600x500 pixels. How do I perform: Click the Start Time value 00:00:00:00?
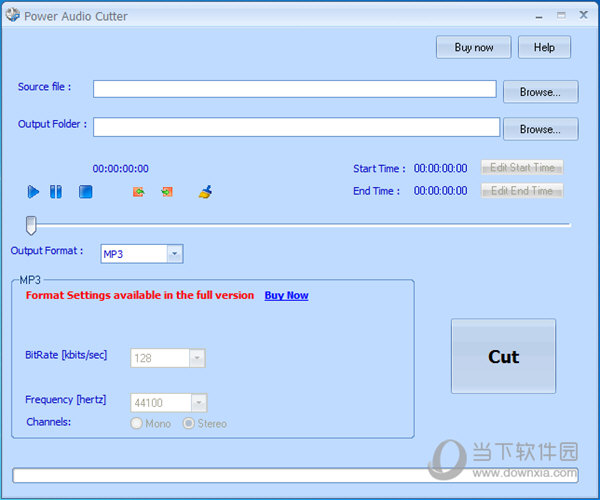point(440,168)
